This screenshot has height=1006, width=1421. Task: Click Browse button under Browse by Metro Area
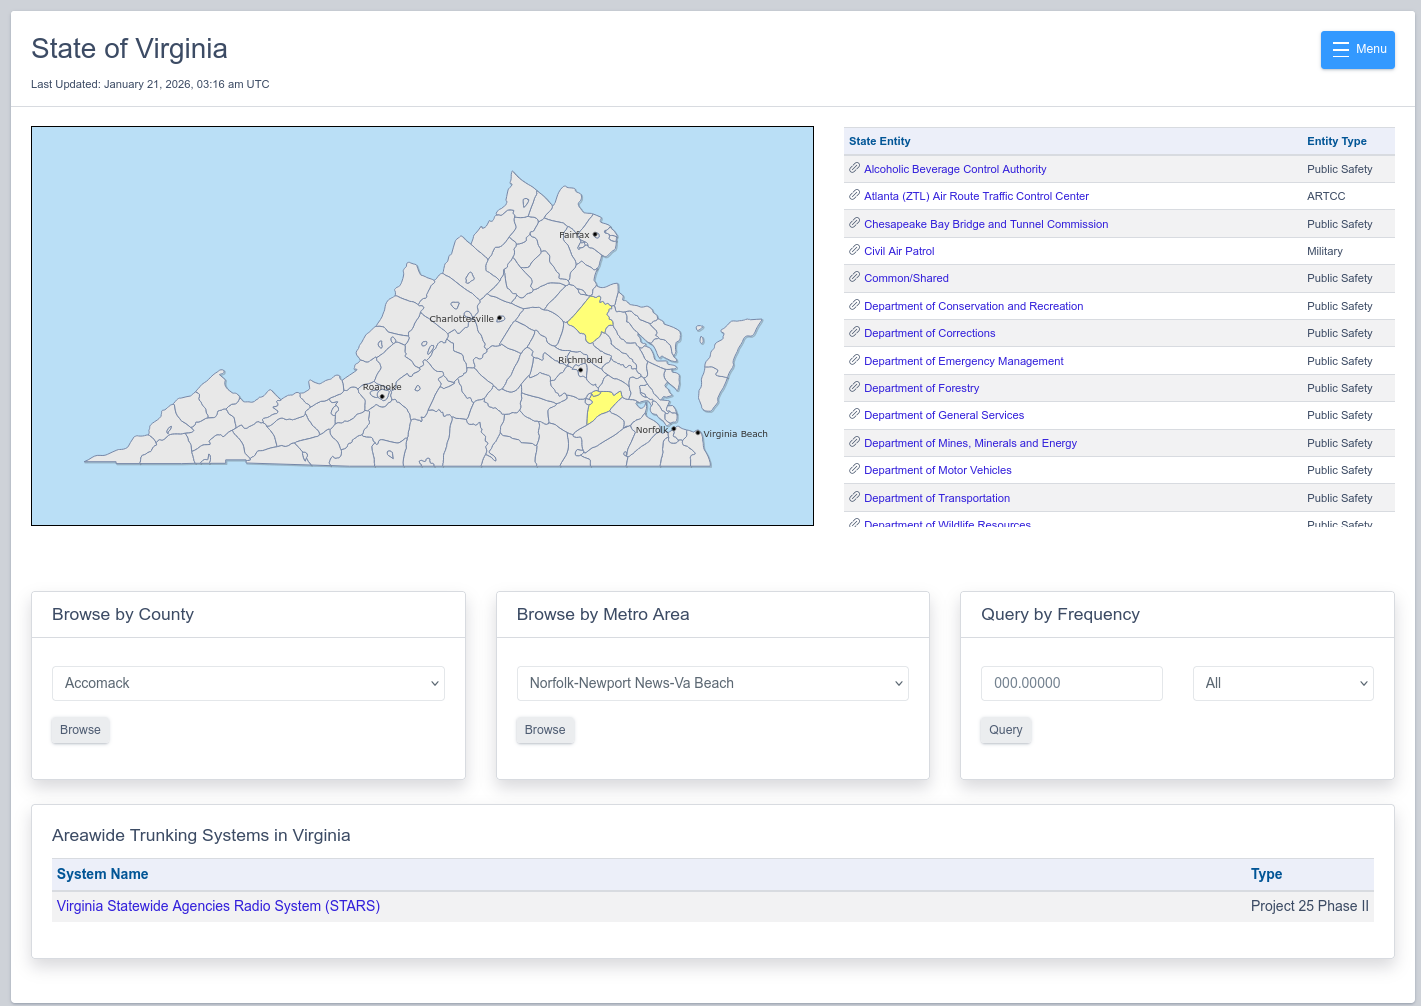point(545,730)
